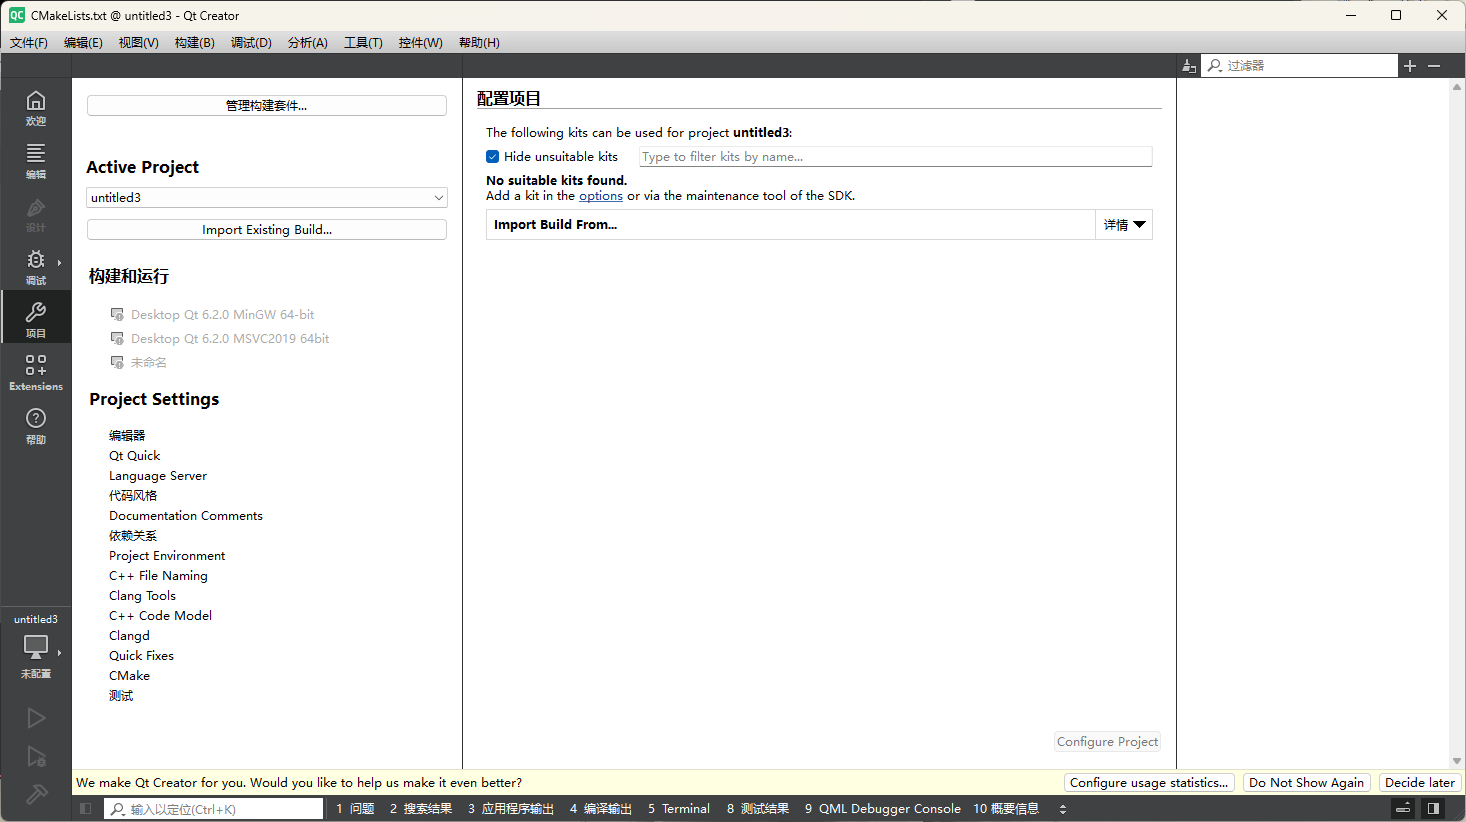The image size is (1466, 822).
Task: Switch to 编辑 edit mode
Action: [x=36, y=161]
